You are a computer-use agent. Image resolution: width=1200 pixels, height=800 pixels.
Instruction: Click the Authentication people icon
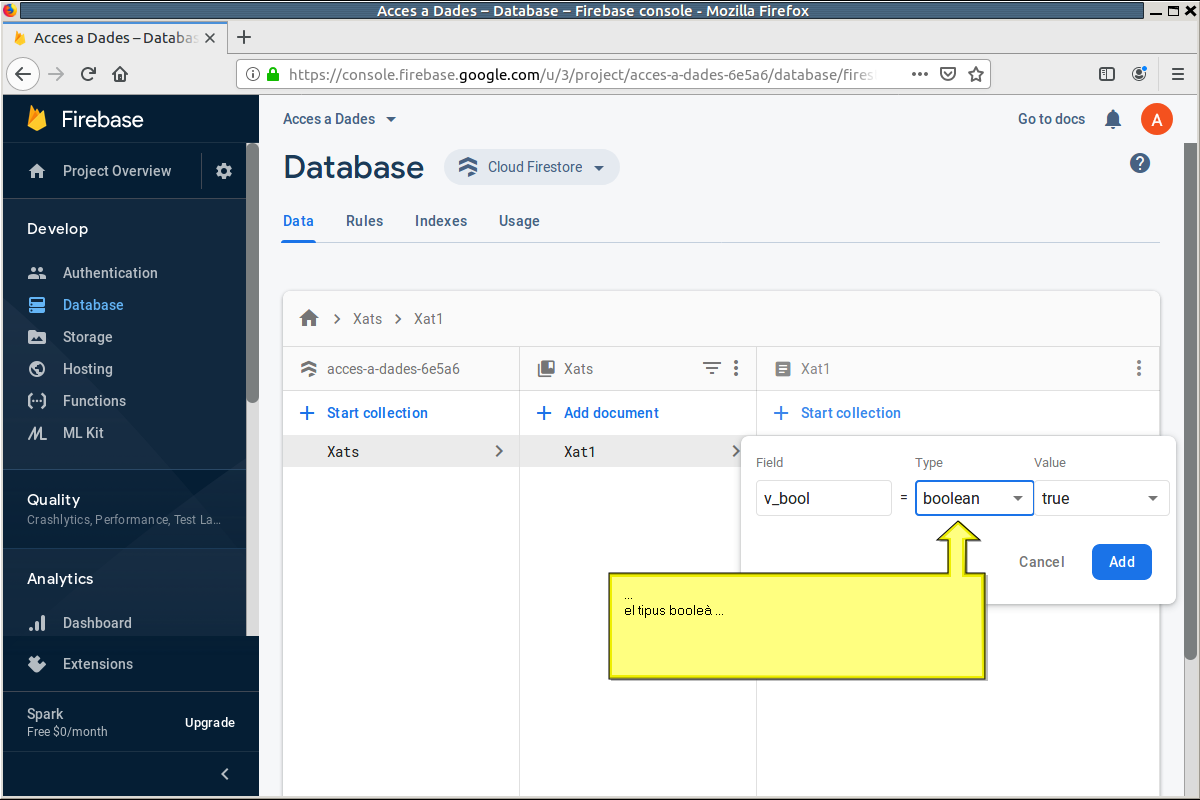point(37,273)
